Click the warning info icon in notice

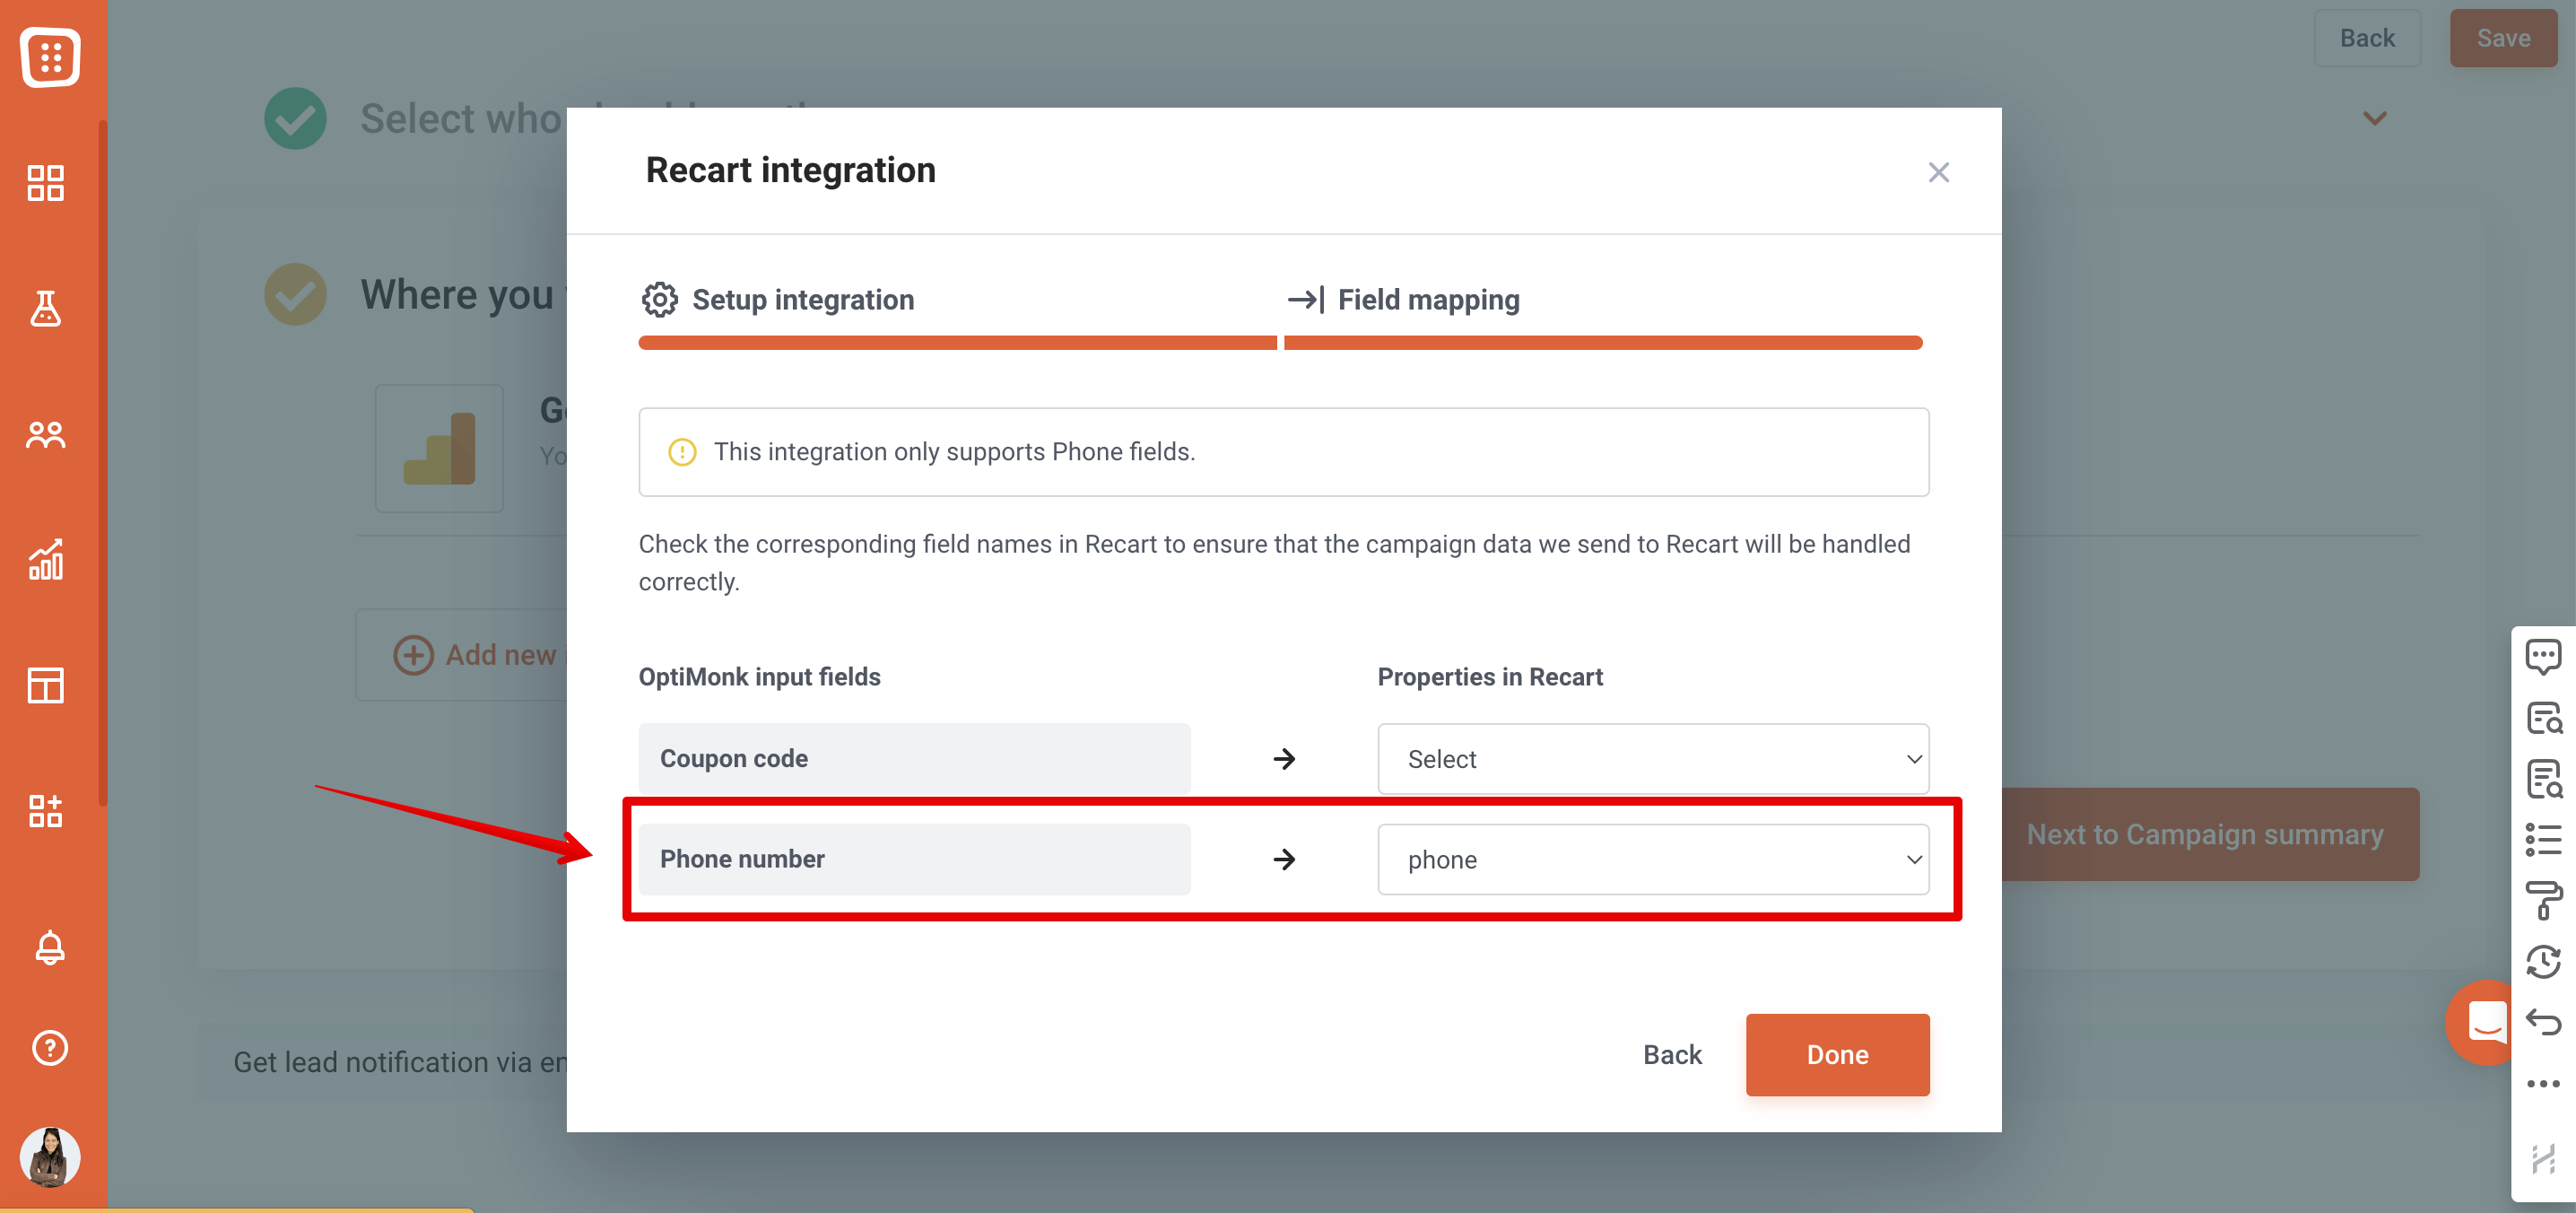click(x=682, y=452)
